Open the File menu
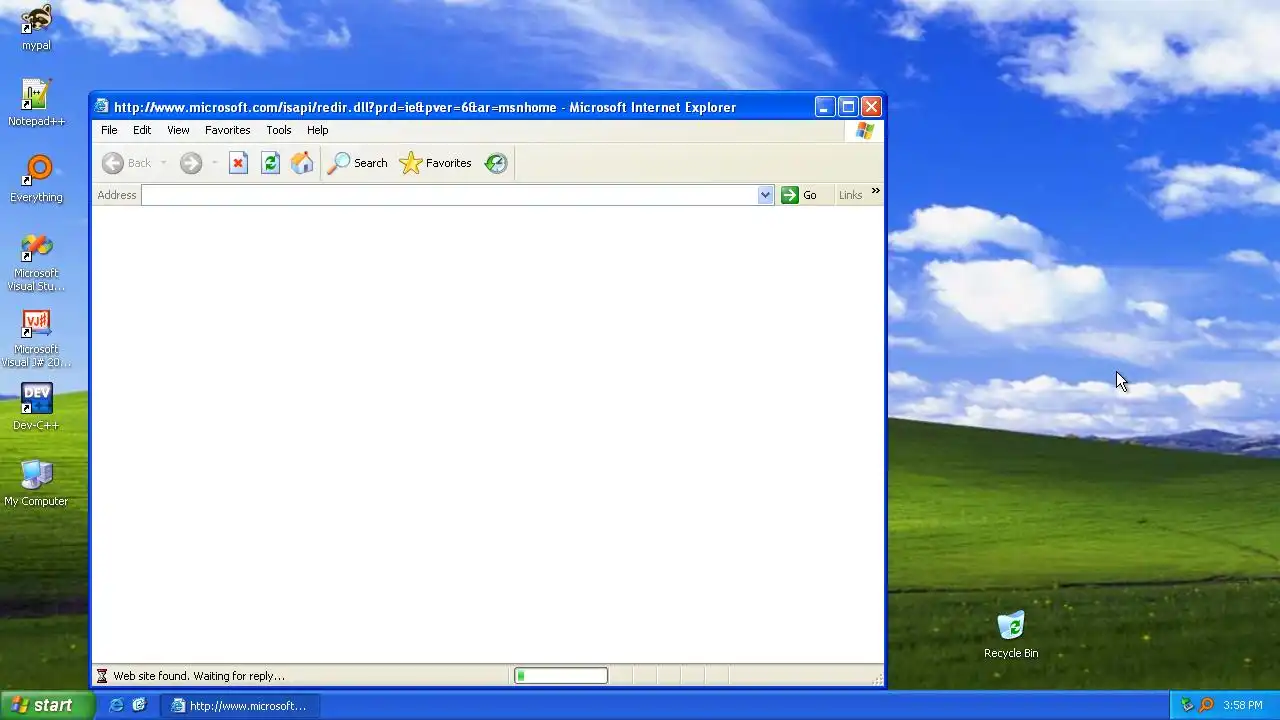The image size is (1280, 720). click(109, 130)
